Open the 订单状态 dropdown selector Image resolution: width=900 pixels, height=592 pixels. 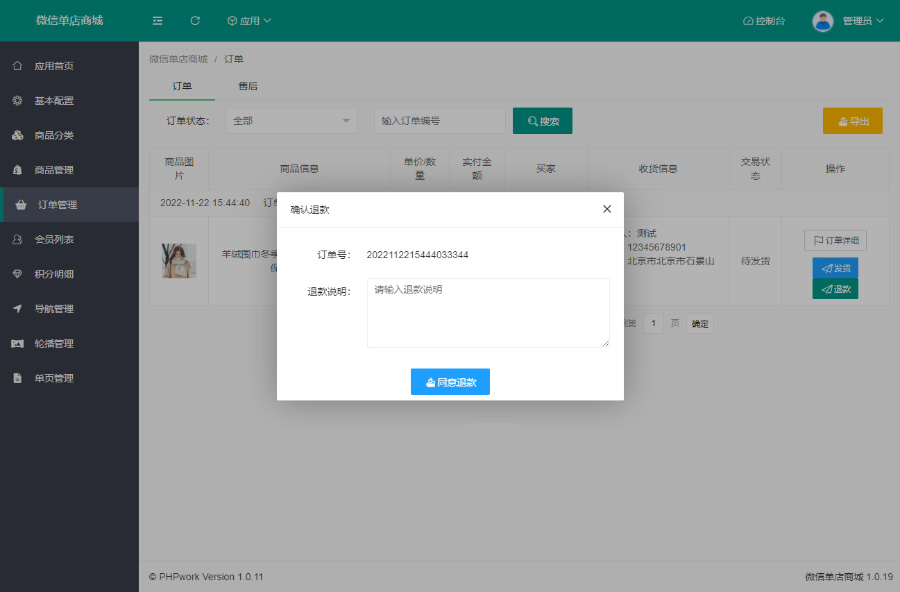tap(291, 121)
